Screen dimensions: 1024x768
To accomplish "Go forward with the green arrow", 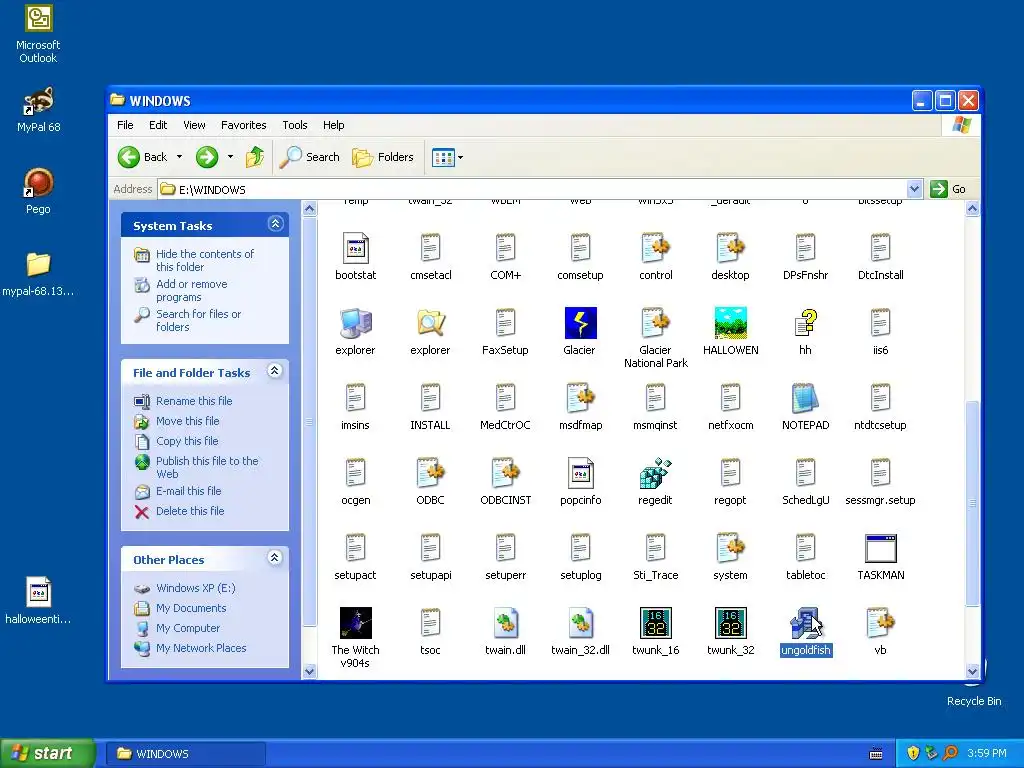I will tap(207, 157).
